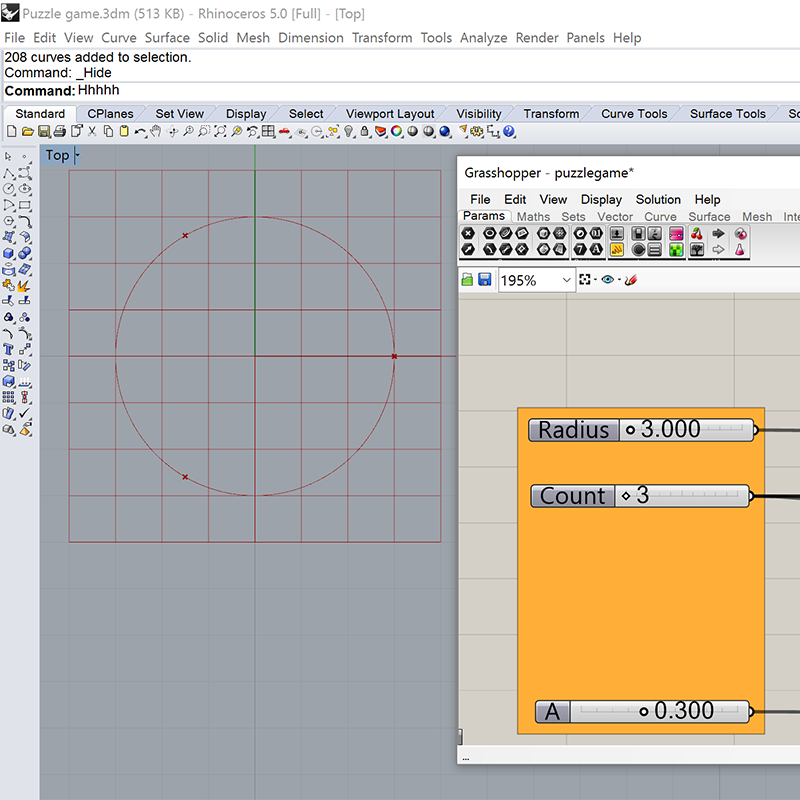The width and height of the screenshot is (800, 800).
Task: Click the Top viewport label
Action: (x=57, y=155)
